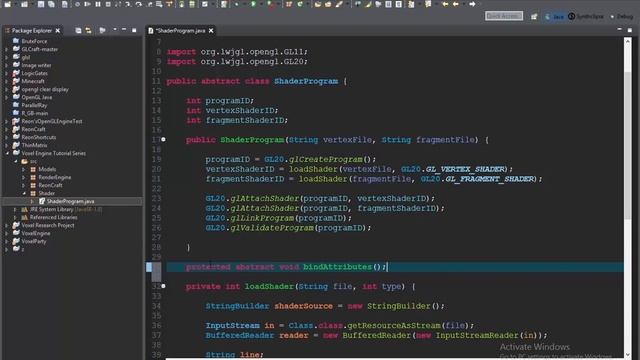Click the Run dropdown arrow beside green Run button
The image size is (640, 360).
tap(260, 4)
